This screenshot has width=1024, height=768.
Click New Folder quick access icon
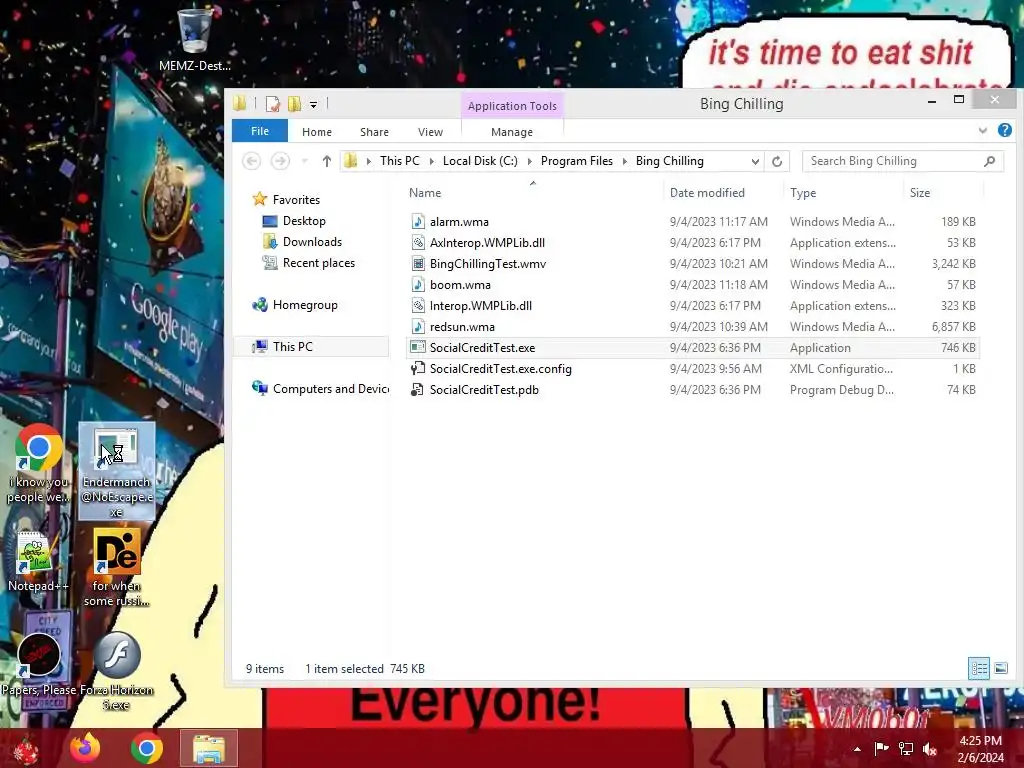pyautogui.click(x=295, y=104)
